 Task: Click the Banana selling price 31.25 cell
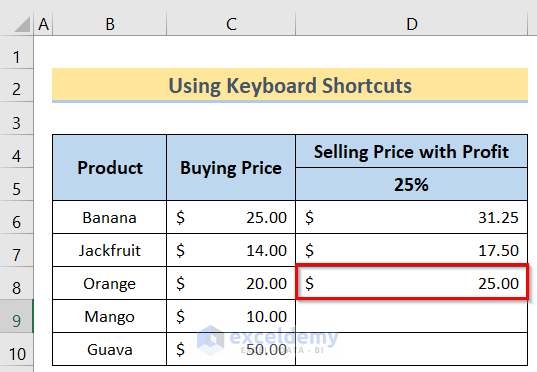coord(412,217)
